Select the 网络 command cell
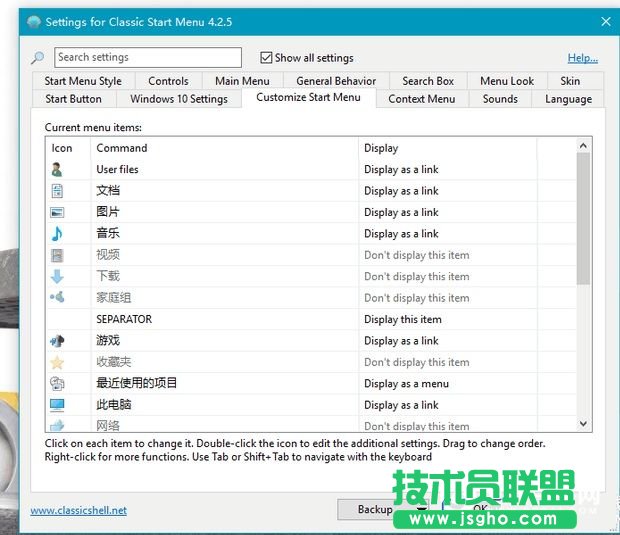The width and height of the screenshot is (620, 535). click(225, 425)
